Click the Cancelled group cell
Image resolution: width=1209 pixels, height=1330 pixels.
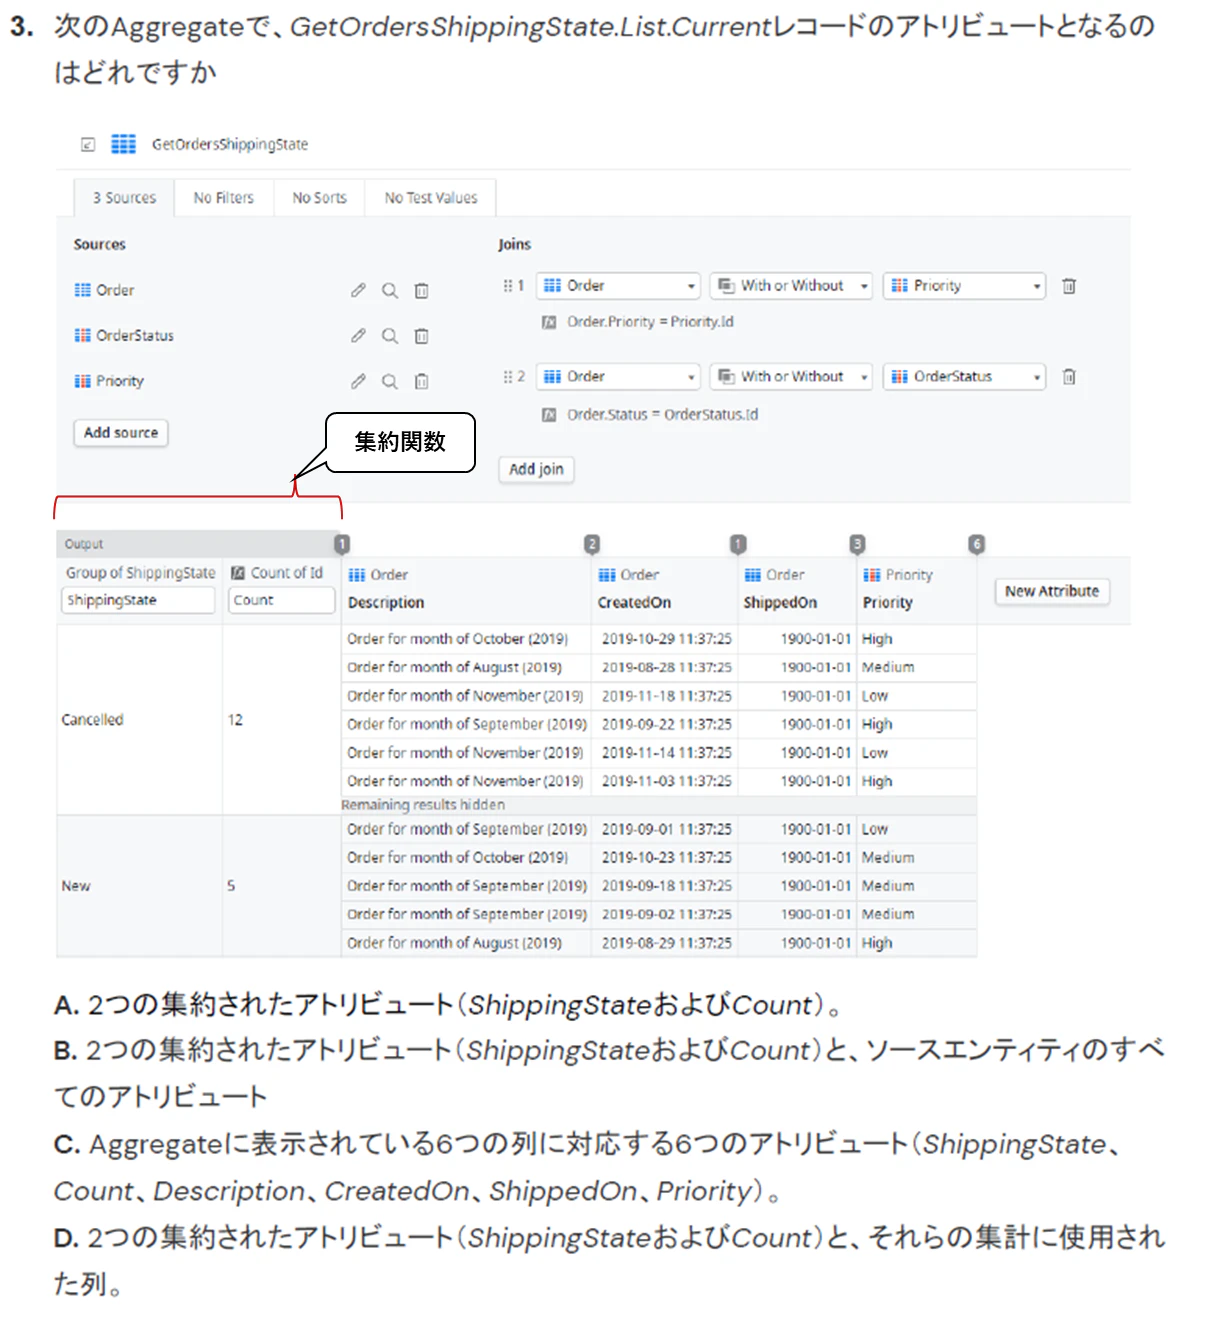click(140, 720)
